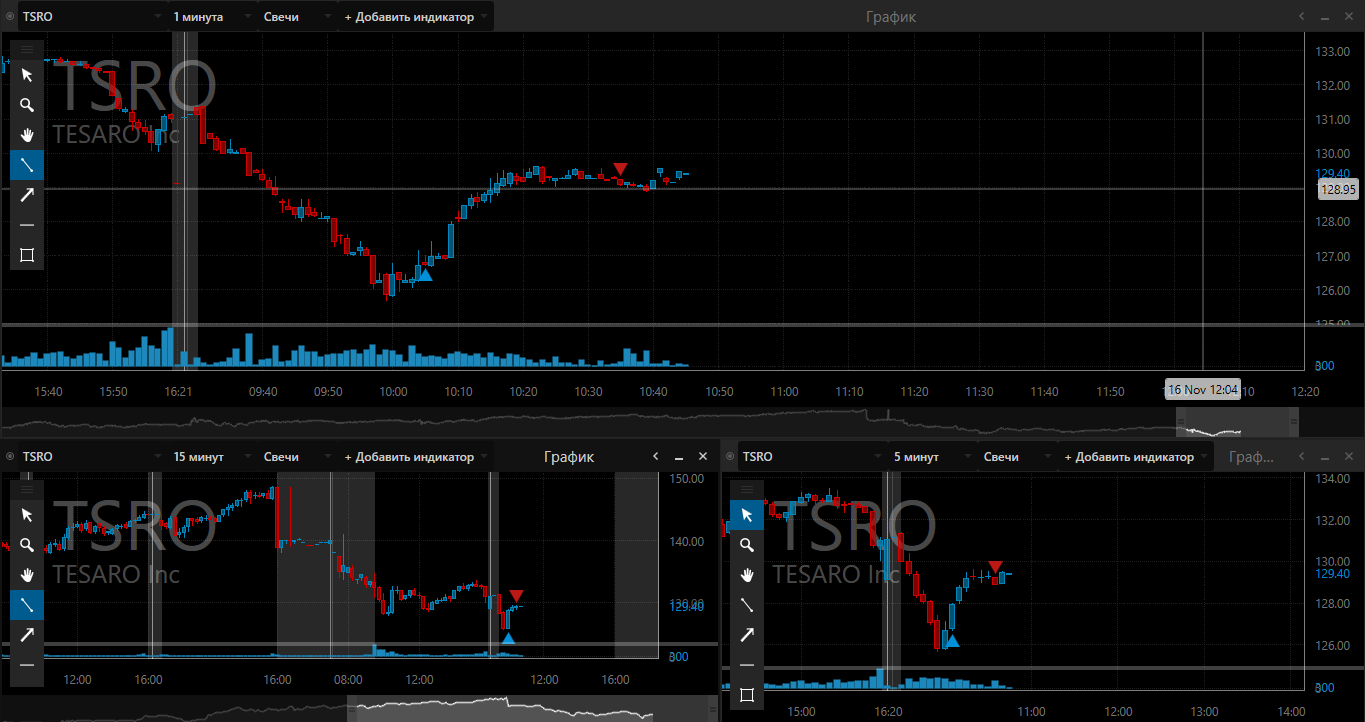The image size is (1365, 722).
Task: Pick the horizontal line tool in the 1 минута chart
Action: pyautogui.click(x=27, y=225)
